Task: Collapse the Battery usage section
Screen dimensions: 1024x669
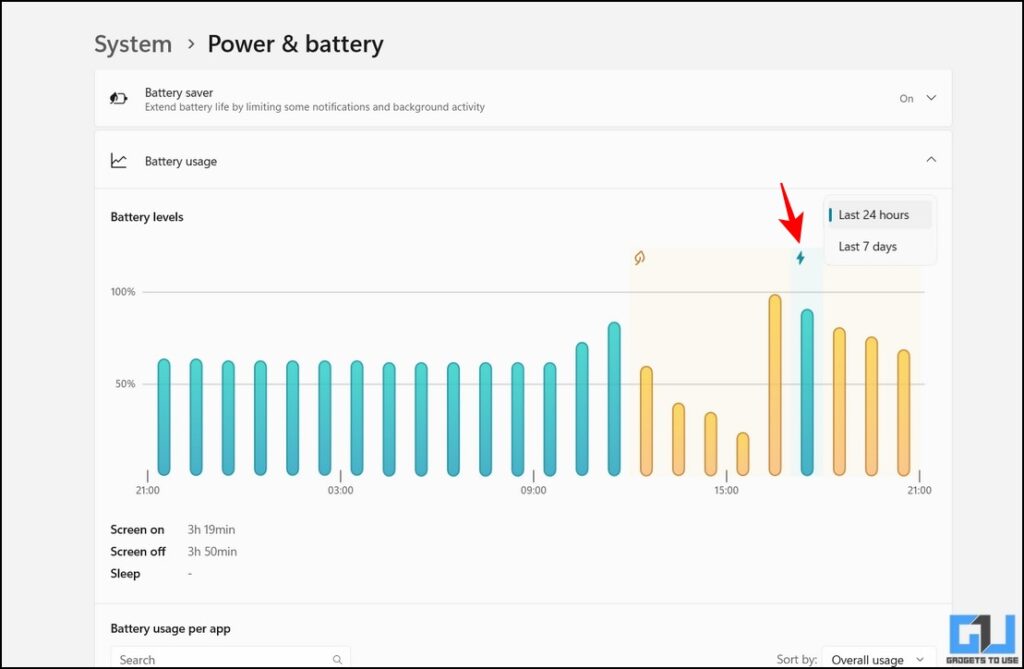Action: click(x=931, y=159)
